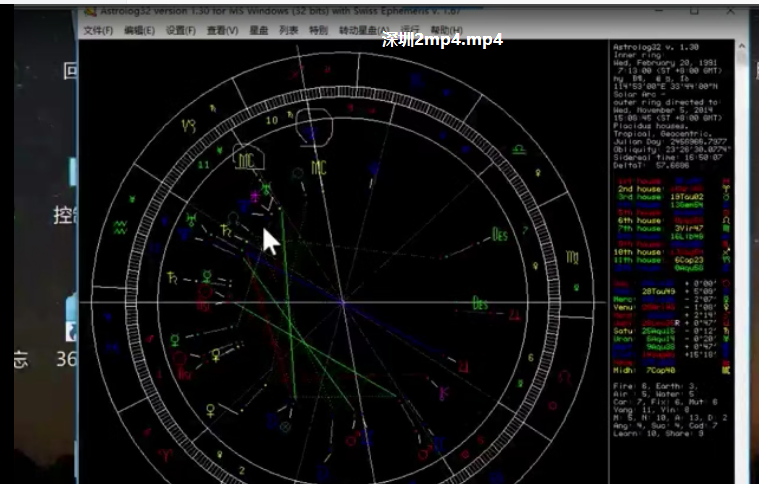
Task: Click the Astrolog32 app icon in title bar
Action: pyautogui.click(x=90, y=11)
